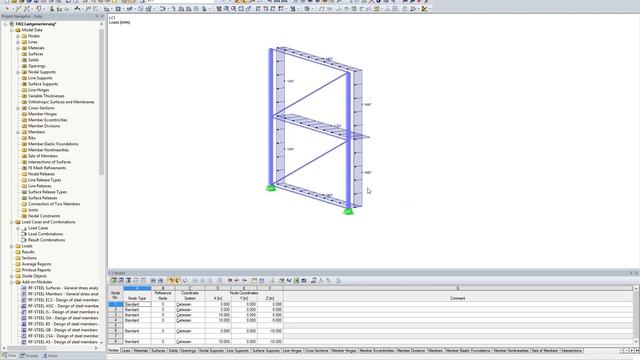Click the X coordinate 10.000 in row 3

point(218,315)
